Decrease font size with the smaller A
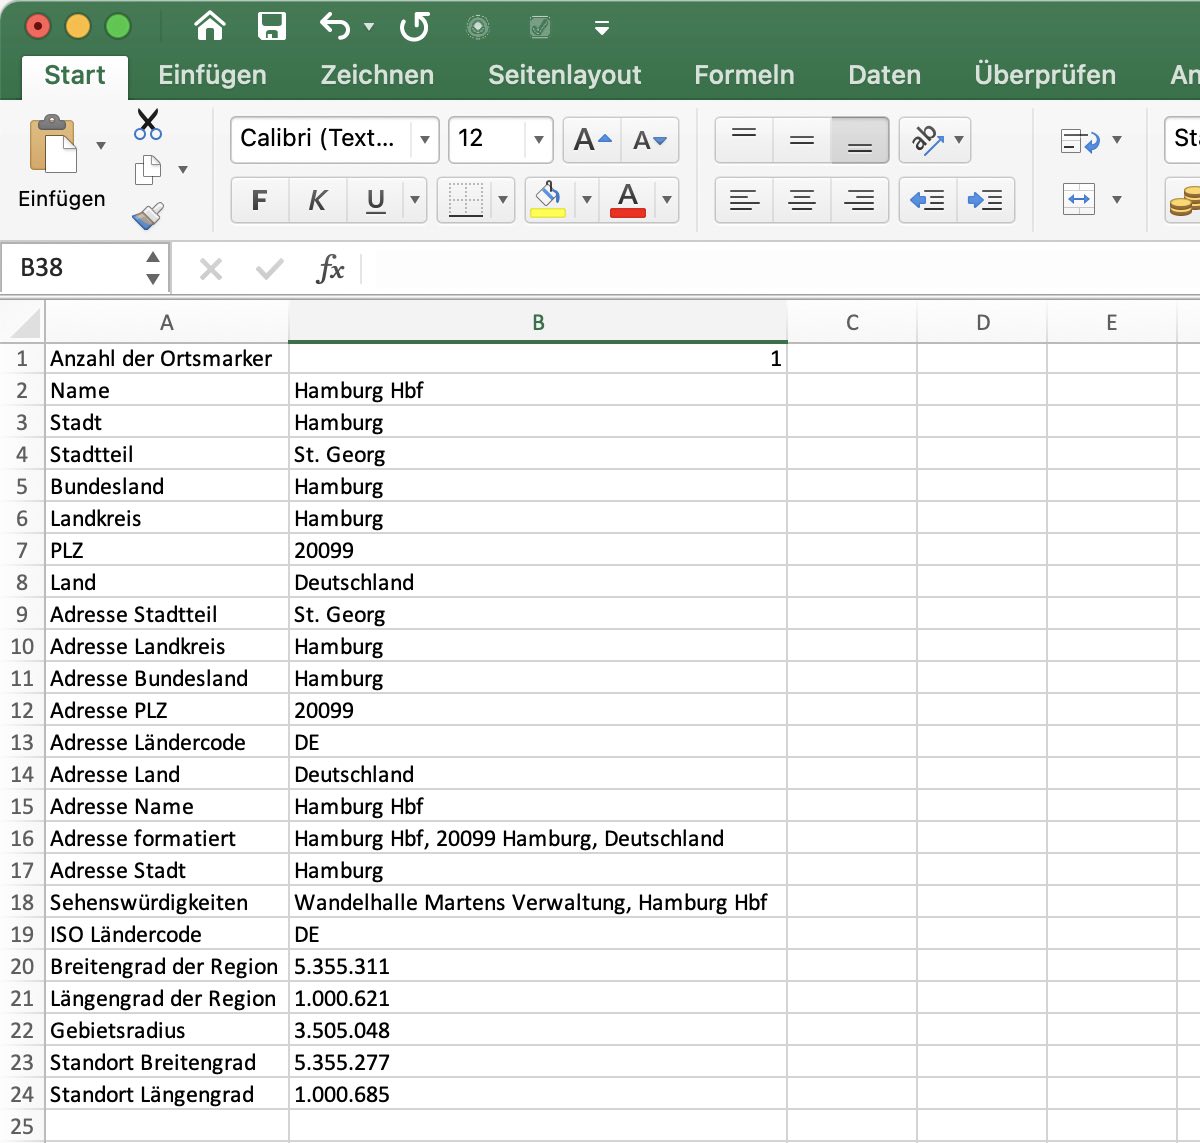The height and width of the screenshot is (1143, 1200). pos(650,140)
